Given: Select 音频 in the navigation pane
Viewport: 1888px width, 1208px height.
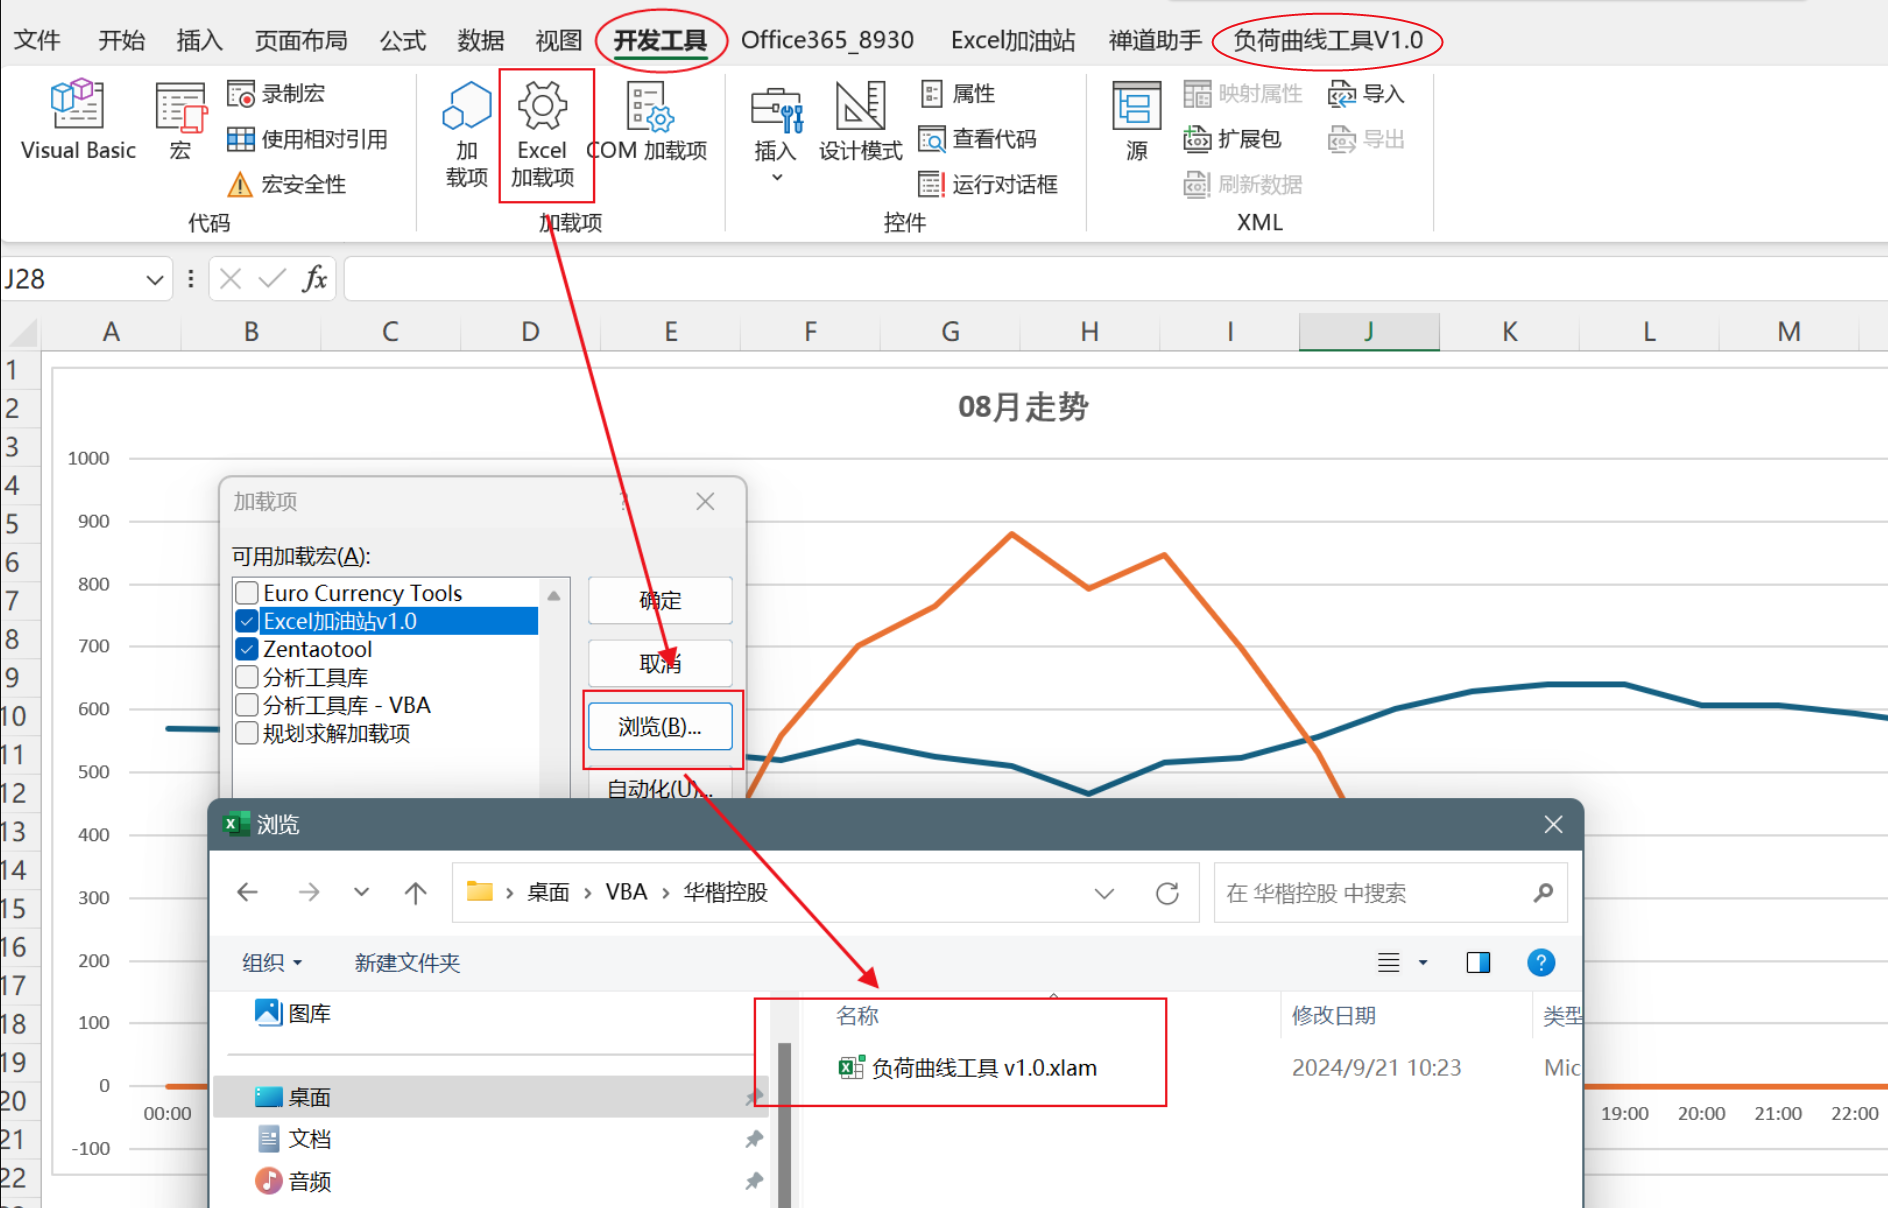Looking at the screenshot, I should point(293,1181).
